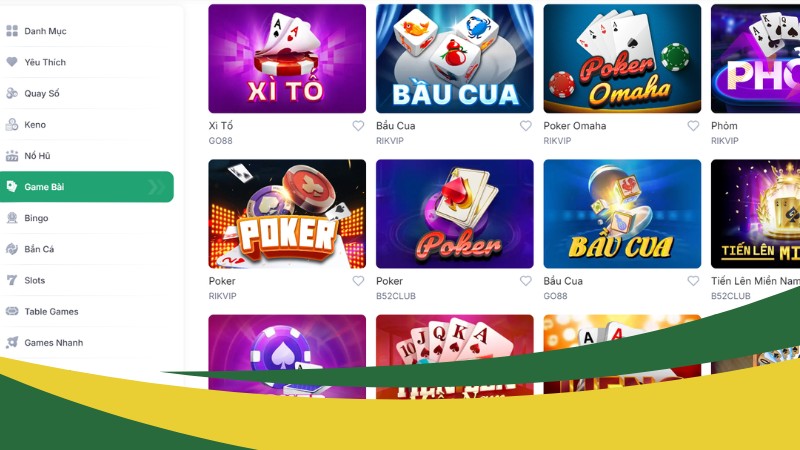
Task: Favorite the Xì Tố game with heart
Action: [x=358, y=126]
